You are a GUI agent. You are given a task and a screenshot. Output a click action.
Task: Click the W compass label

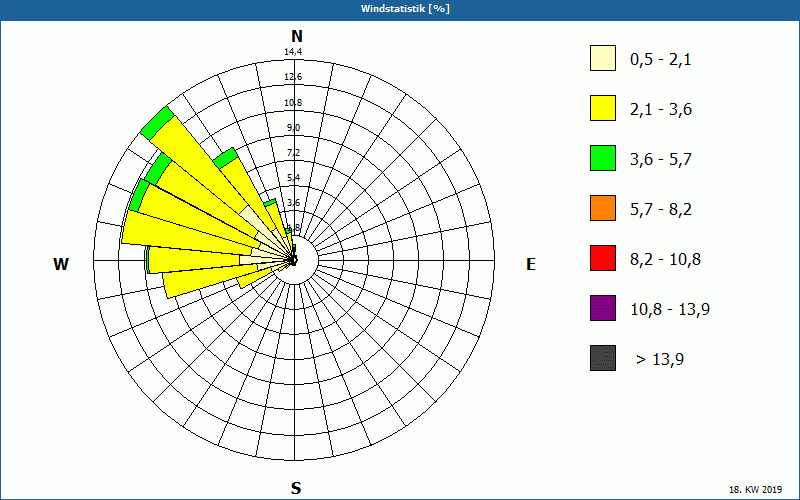[61, 264]
